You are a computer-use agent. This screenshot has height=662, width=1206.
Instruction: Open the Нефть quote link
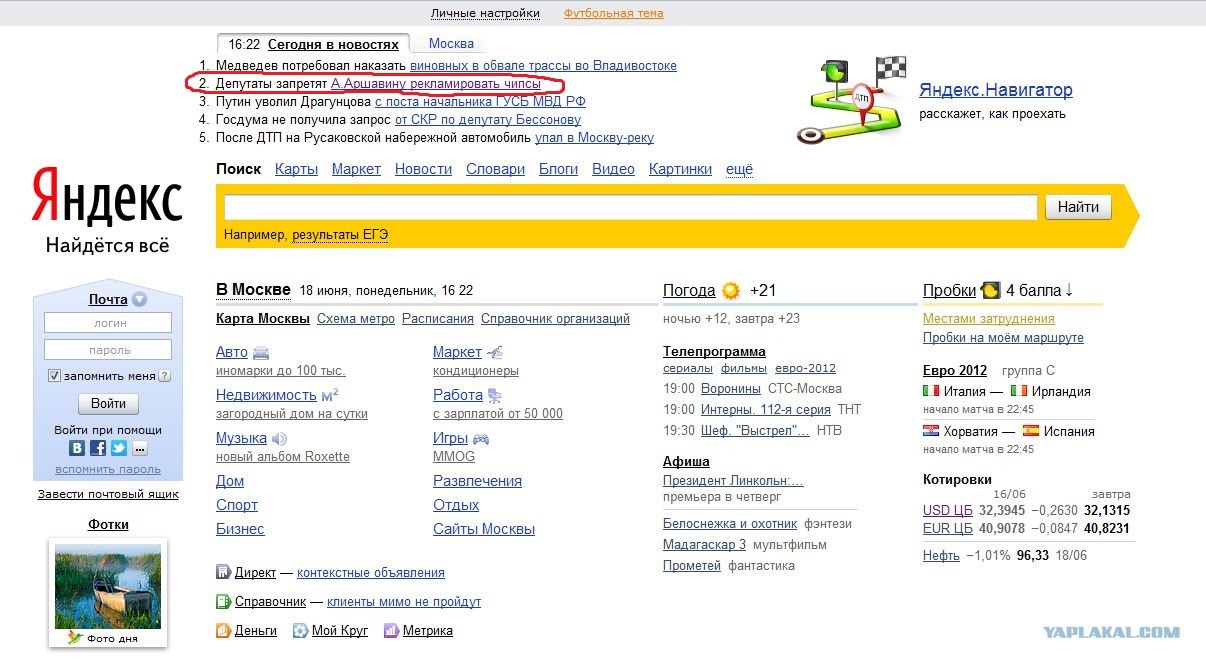point(941,555)
